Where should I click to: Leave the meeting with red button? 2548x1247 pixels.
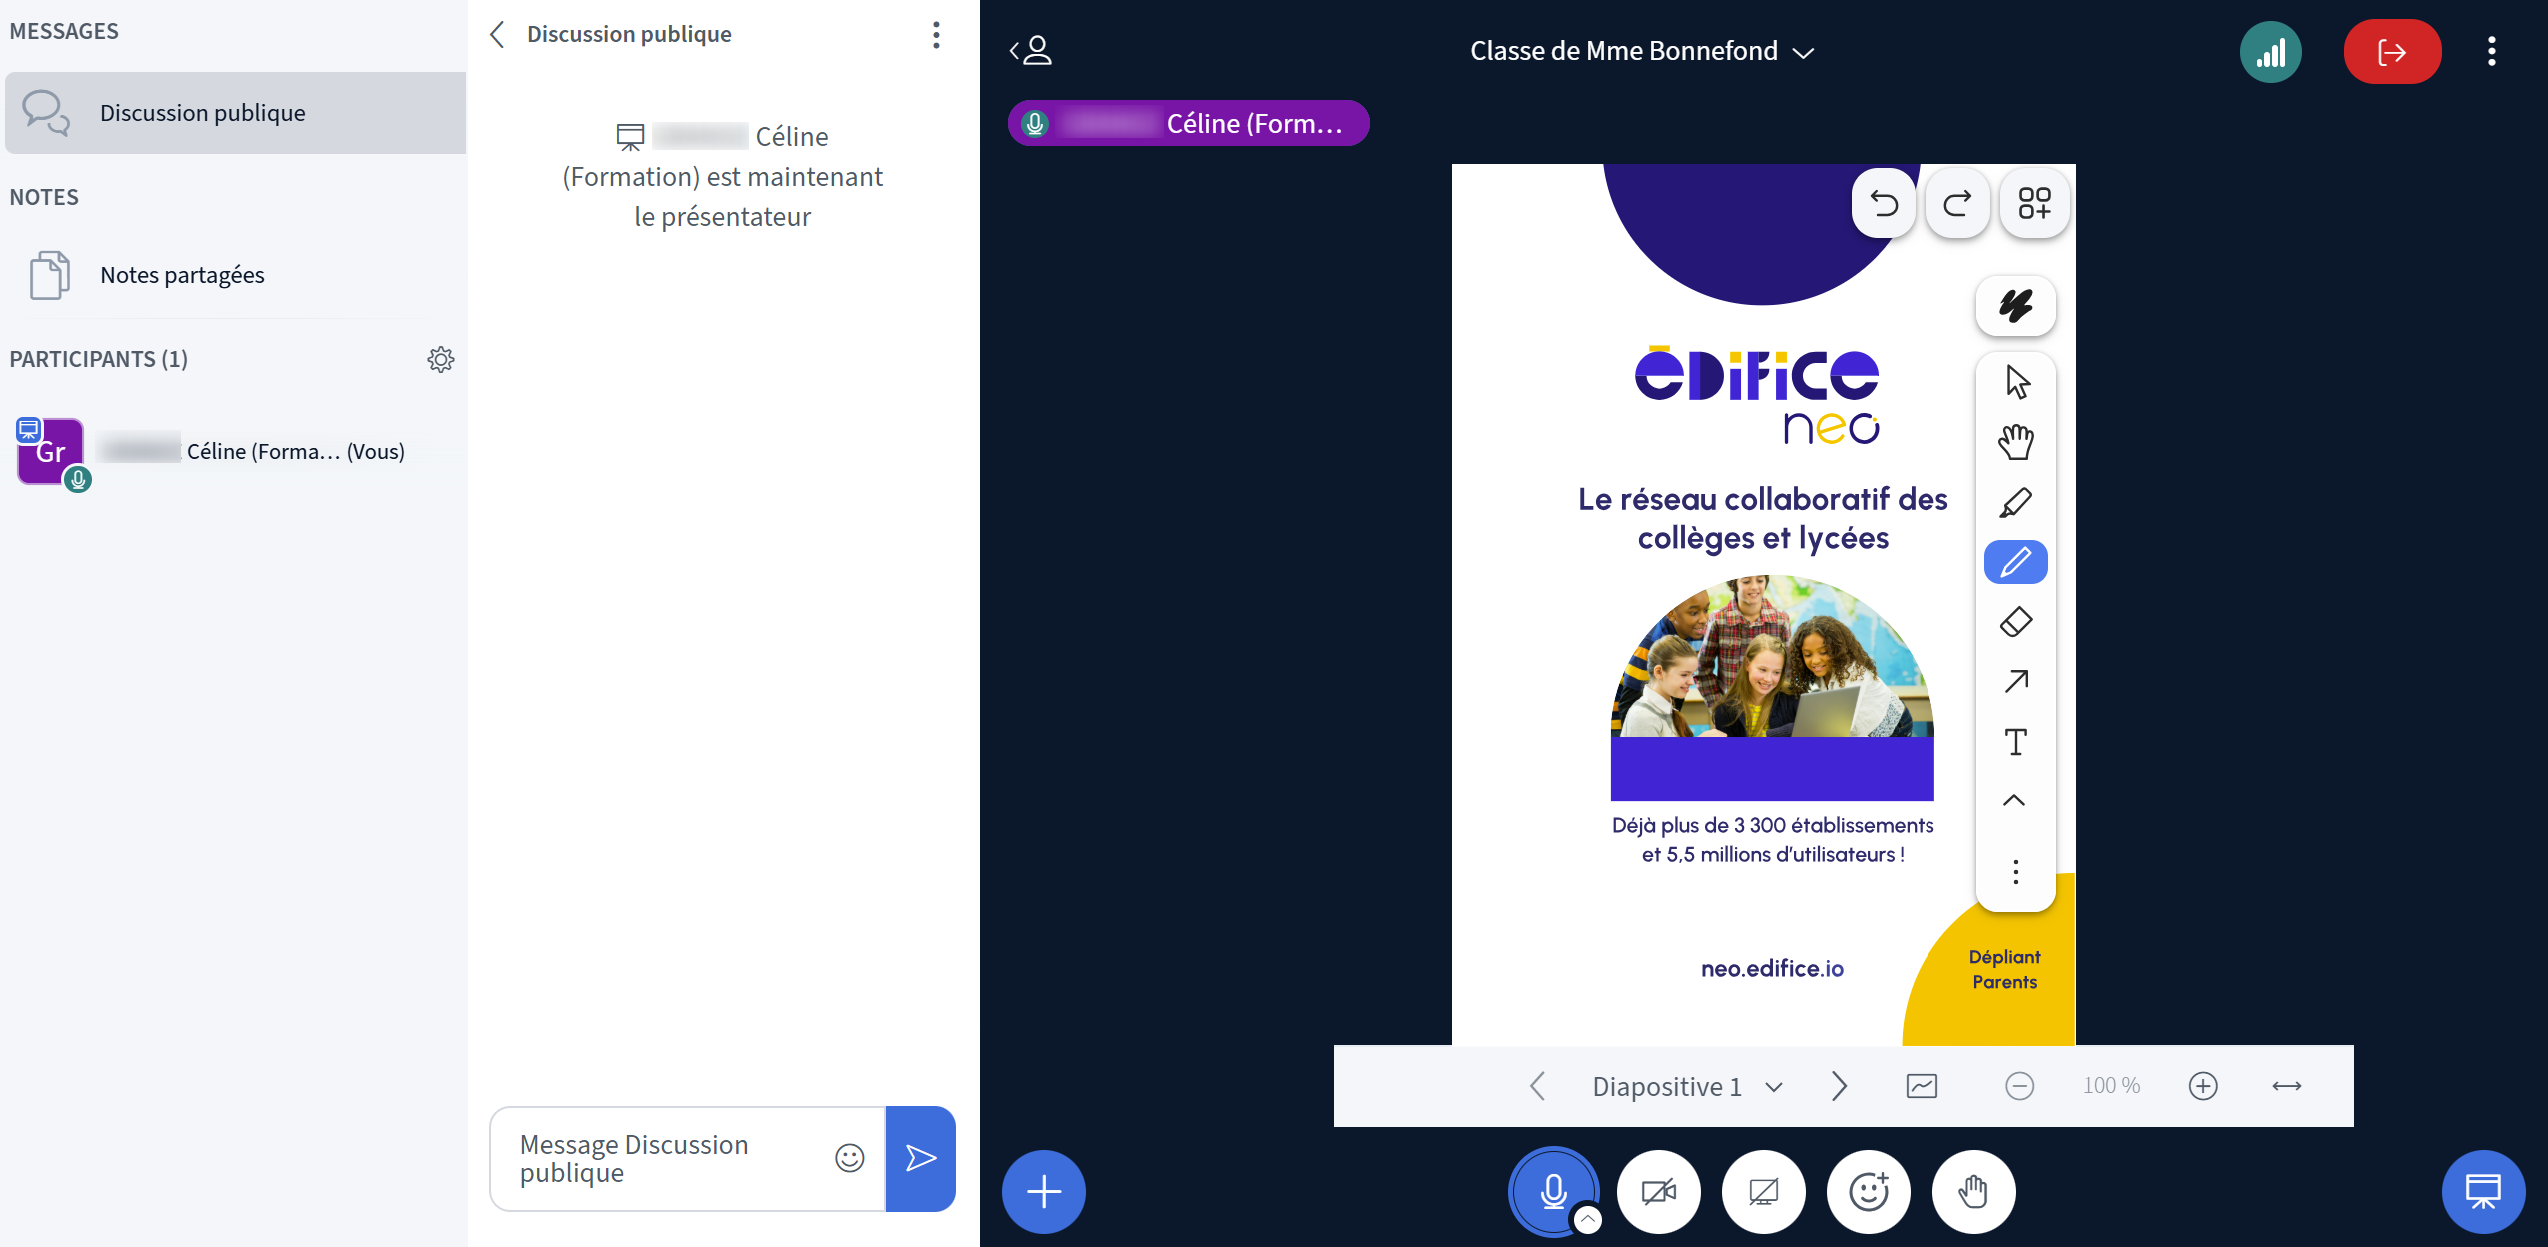coord(2391,52)
